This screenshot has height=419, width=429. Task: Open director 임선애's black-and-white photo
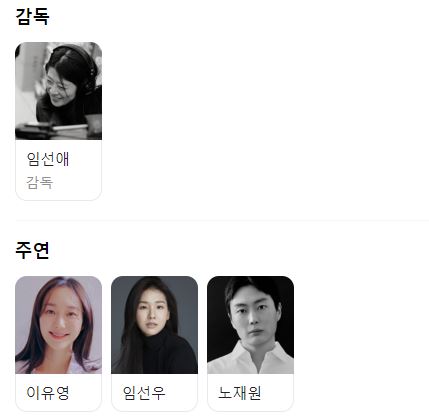tap(58, 91)
